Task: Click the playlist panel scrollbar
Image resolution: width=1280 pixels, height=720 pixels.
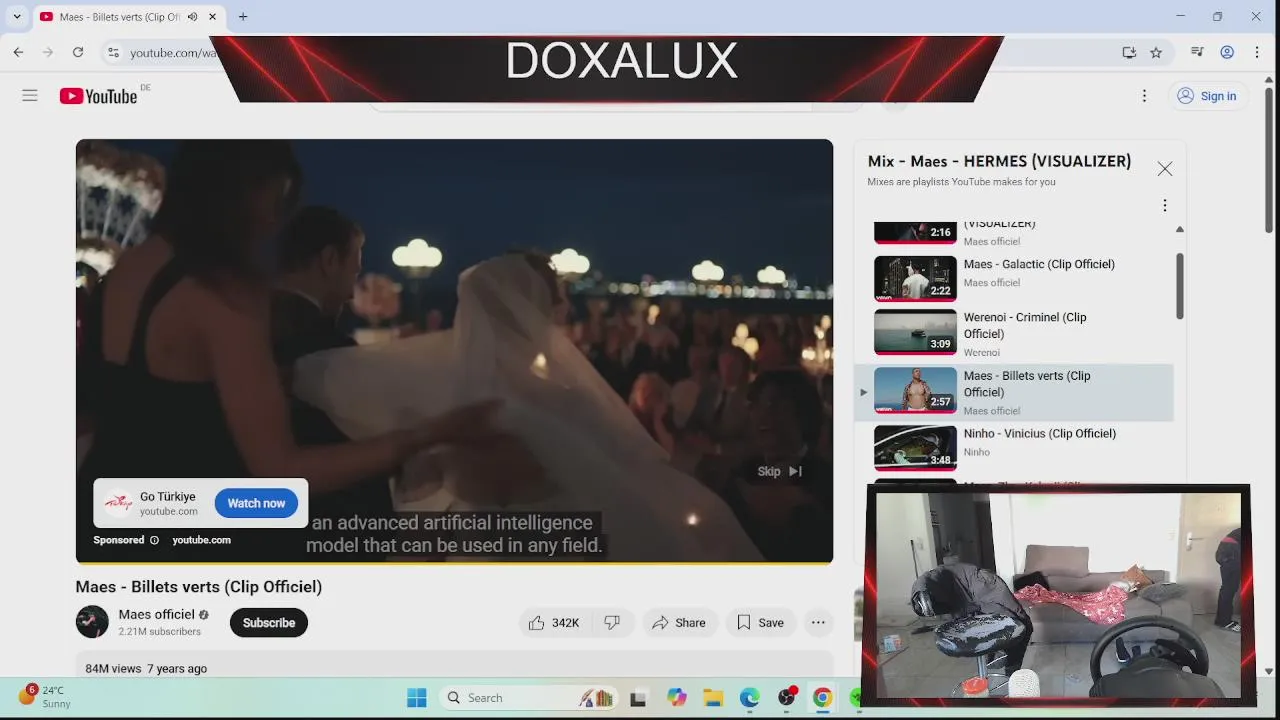Action: [1180, 286]
